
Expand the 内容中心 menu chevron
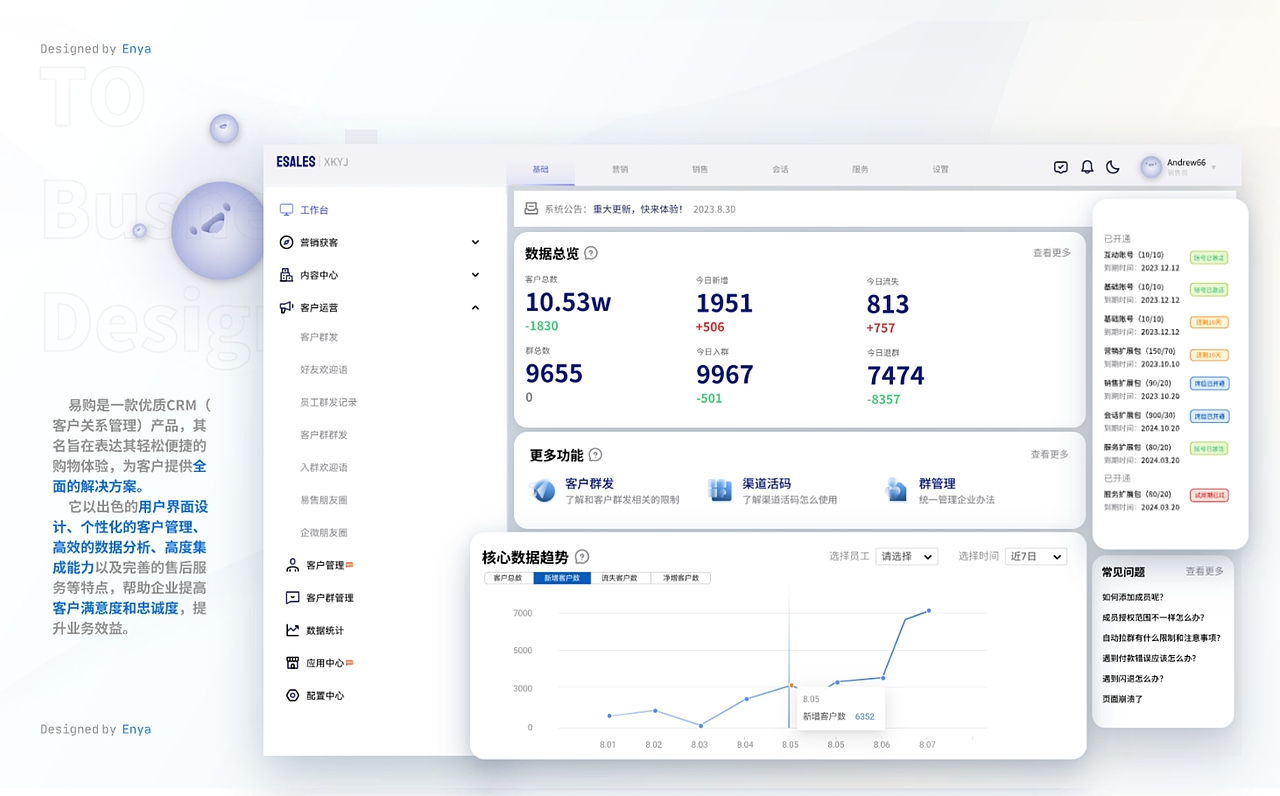pos(476,274)
